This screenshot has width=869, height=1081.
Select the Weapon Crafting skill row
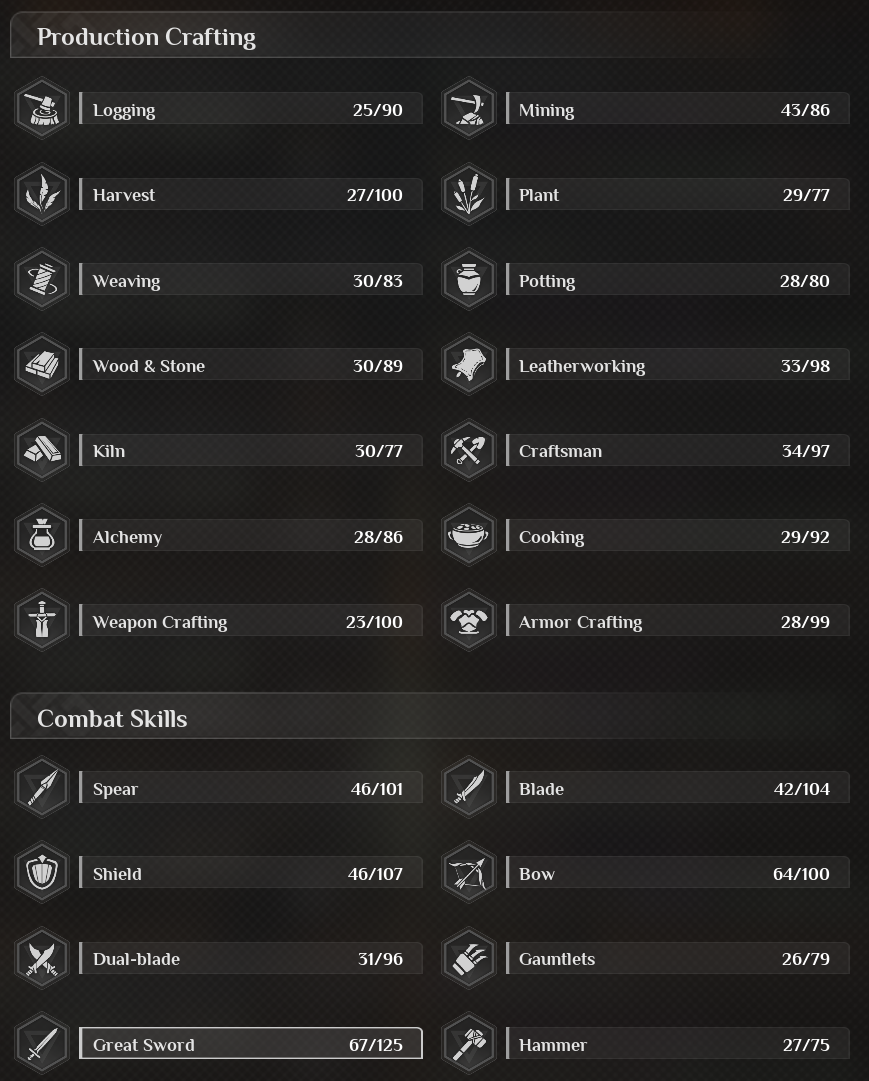click(x=250, y=622)
